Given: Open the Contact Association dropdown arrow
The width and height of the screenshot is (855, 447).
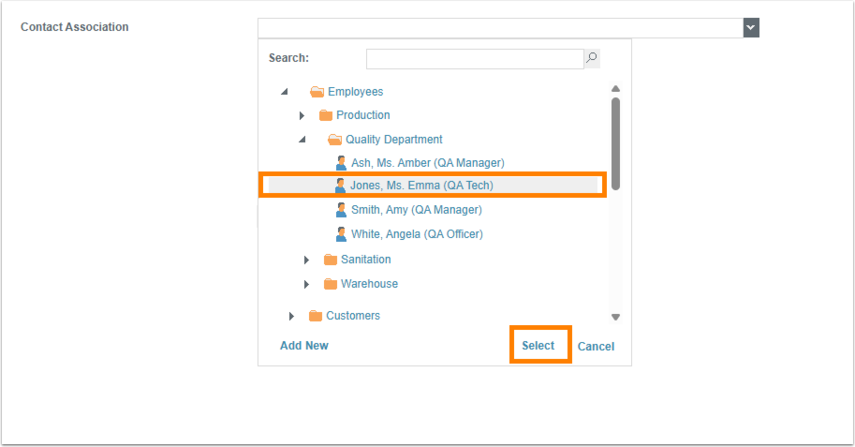Looking at the screenshot, I should (751, 28).
